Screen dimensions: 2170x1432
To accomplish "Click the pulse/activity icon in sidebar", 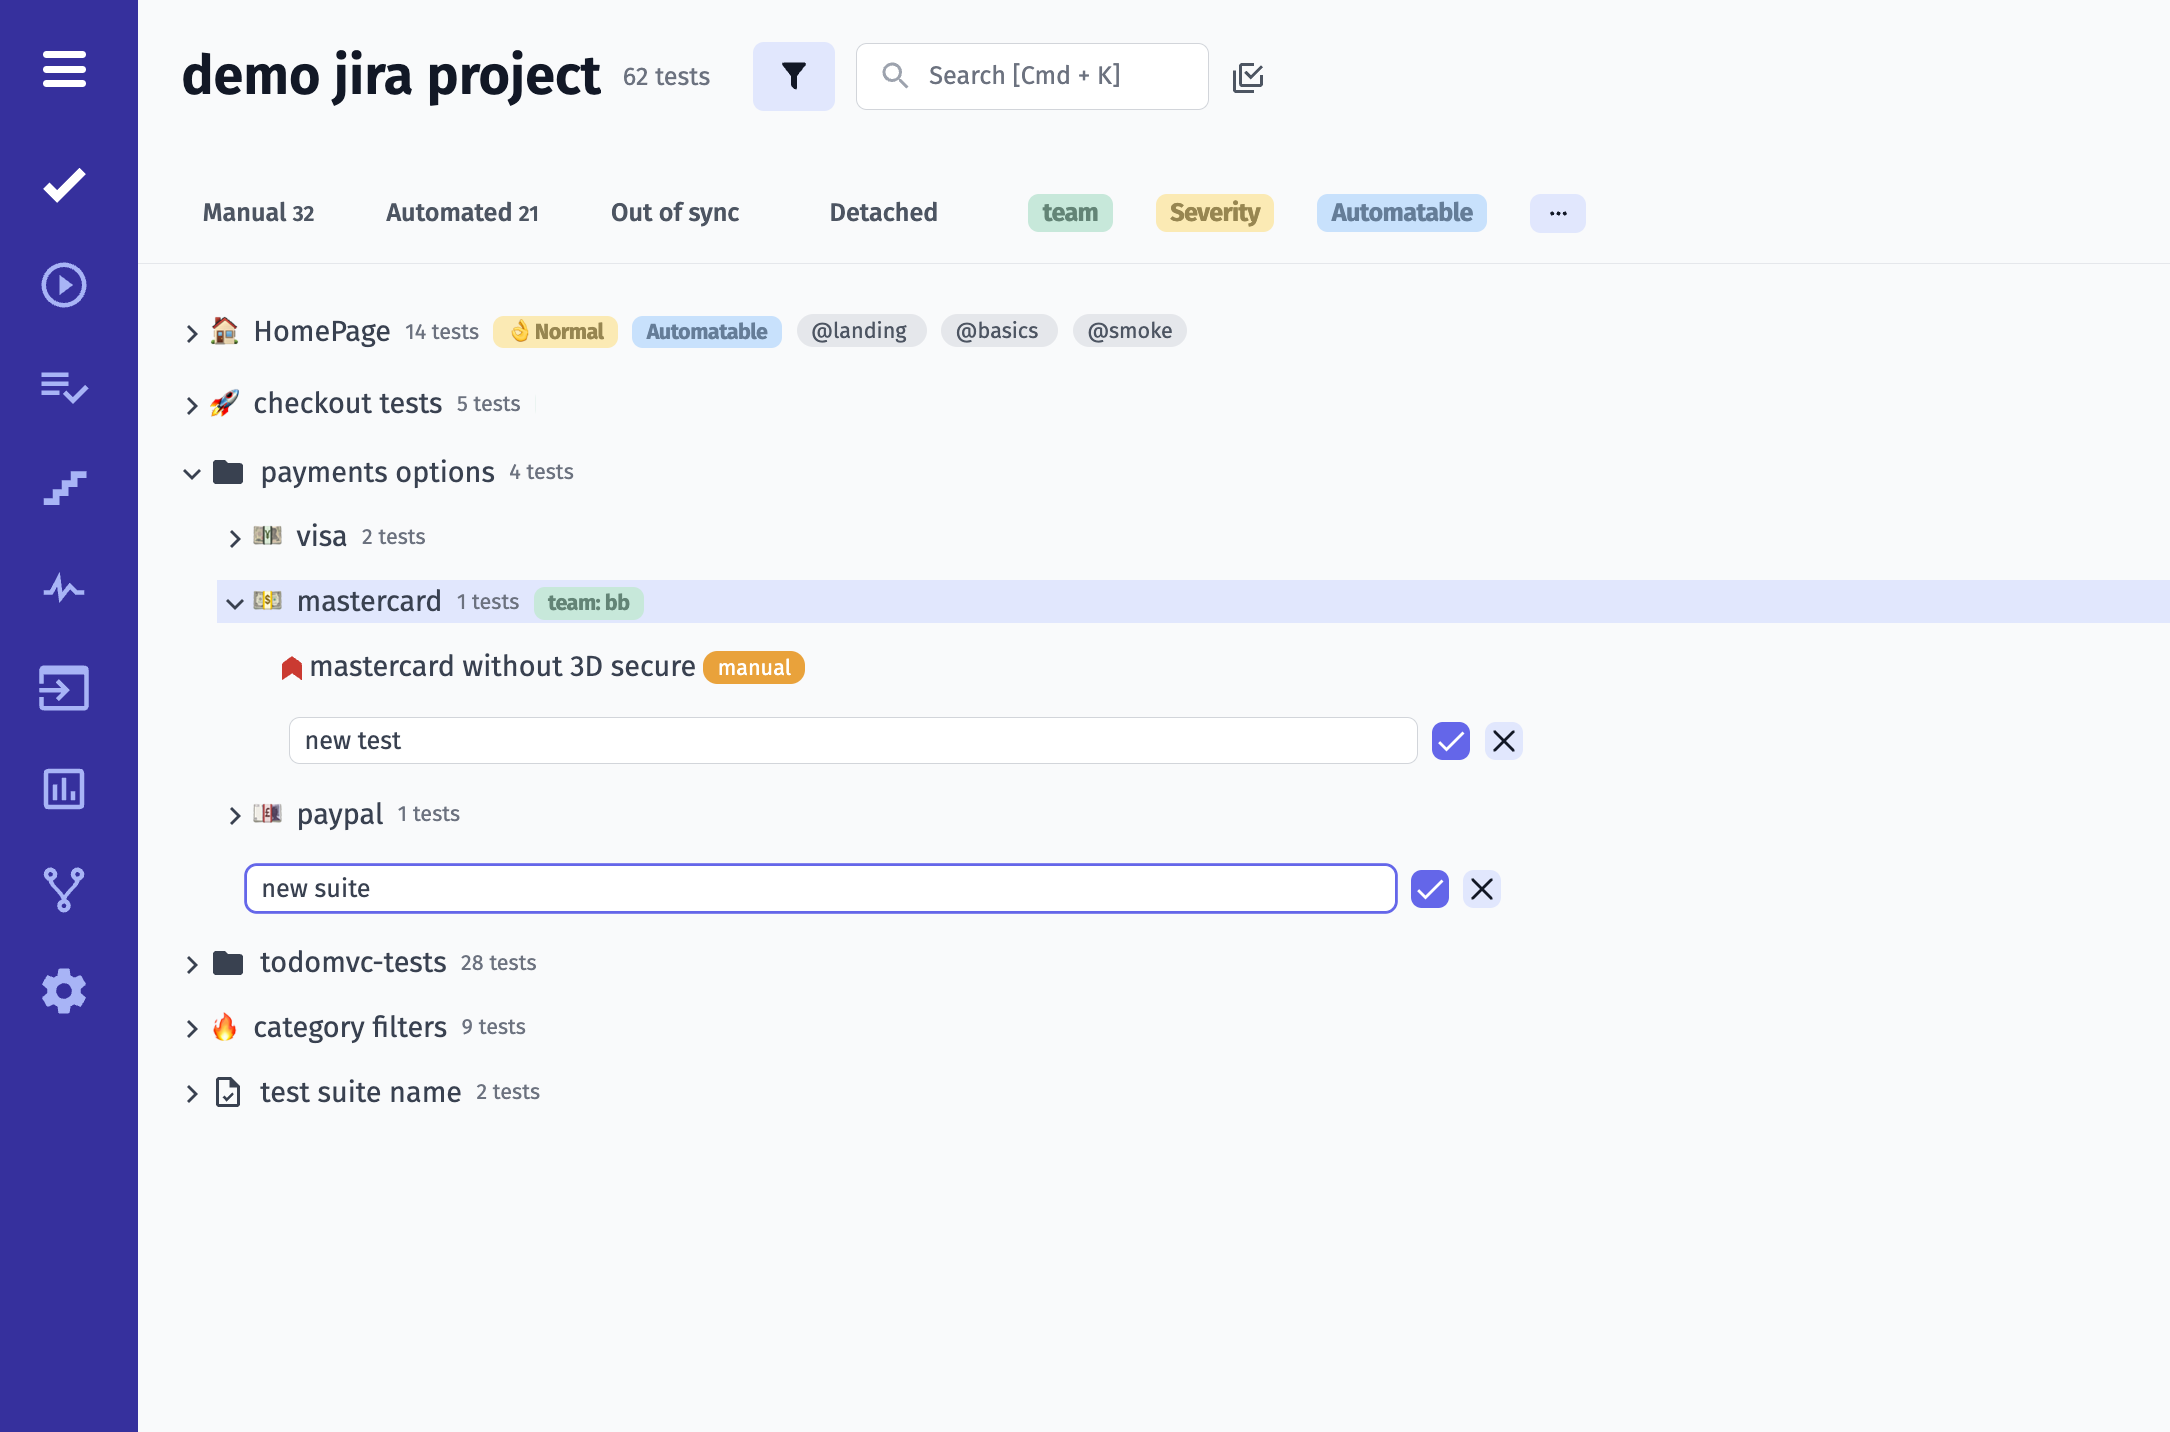I will point(64,589).
